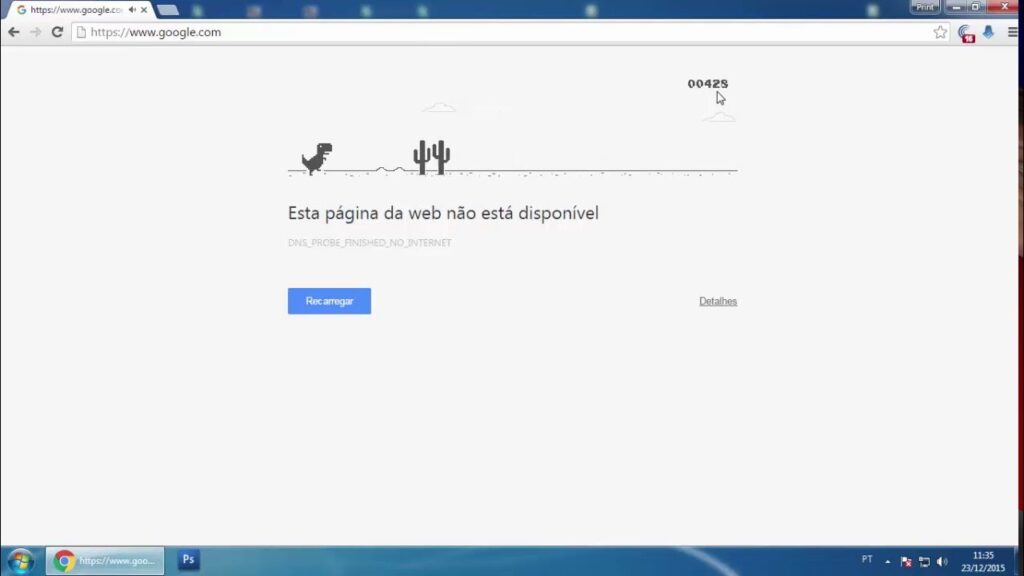Open a new tab with the new-tab button
Viewport: 1024px width, 576px height.
[x=168, y=10]
